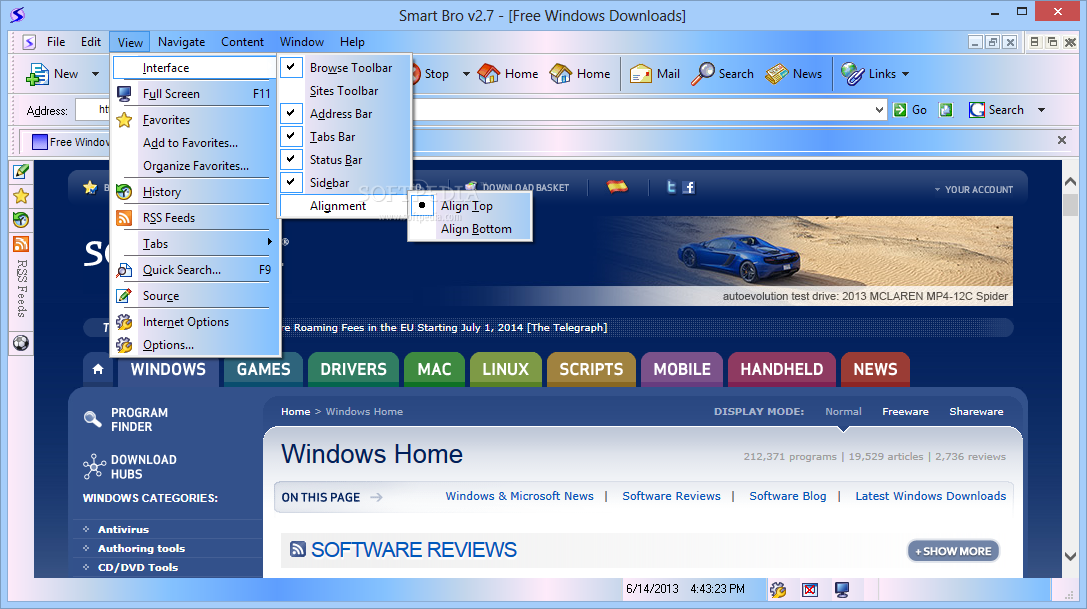Click the address bar Search engine icon
This screenshot has height=609, width=1087.
click(977, 110)
